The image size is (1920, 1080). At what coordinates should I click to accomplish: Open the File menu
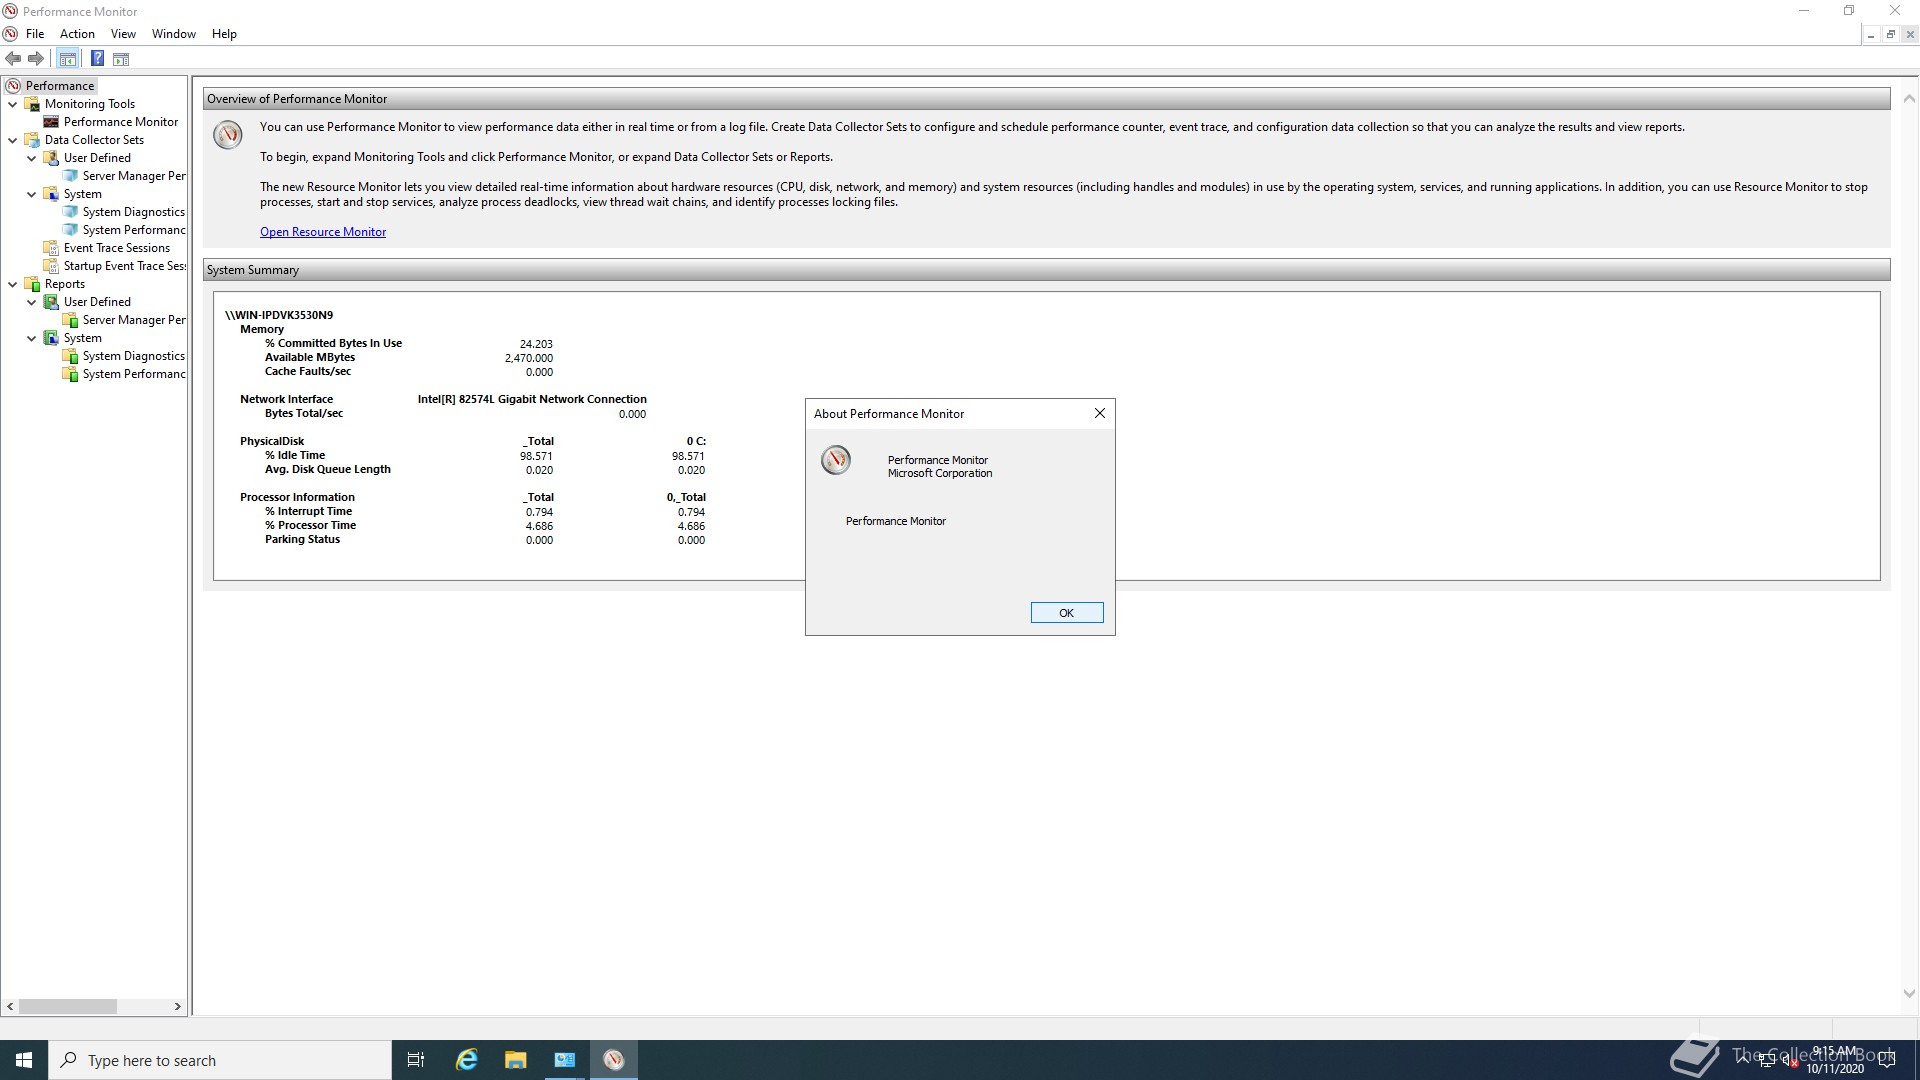35,34
